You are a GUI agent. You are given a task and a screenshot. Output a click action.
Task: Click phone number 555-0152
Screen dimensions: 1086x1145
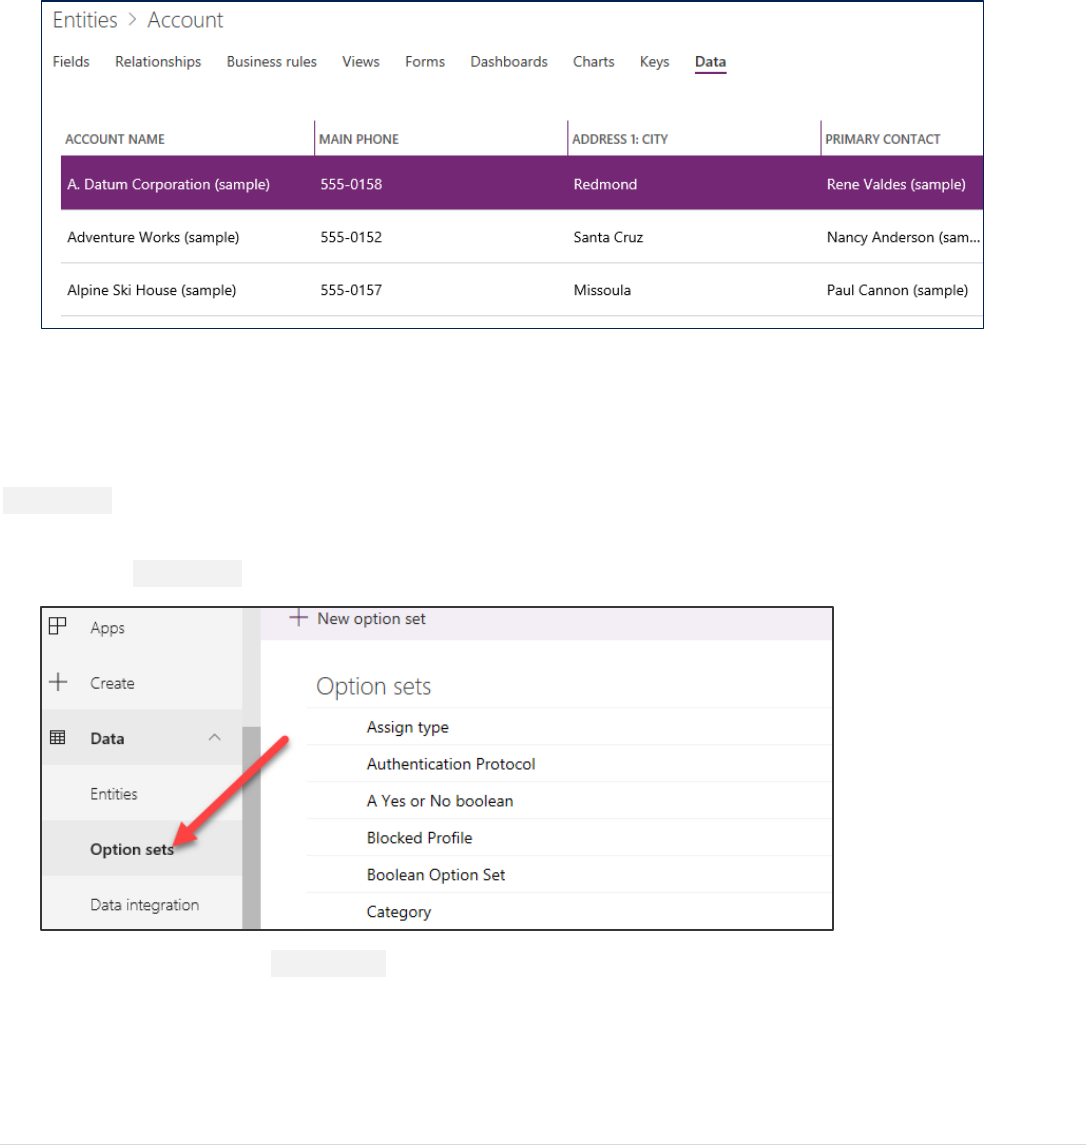pos(351,237)
